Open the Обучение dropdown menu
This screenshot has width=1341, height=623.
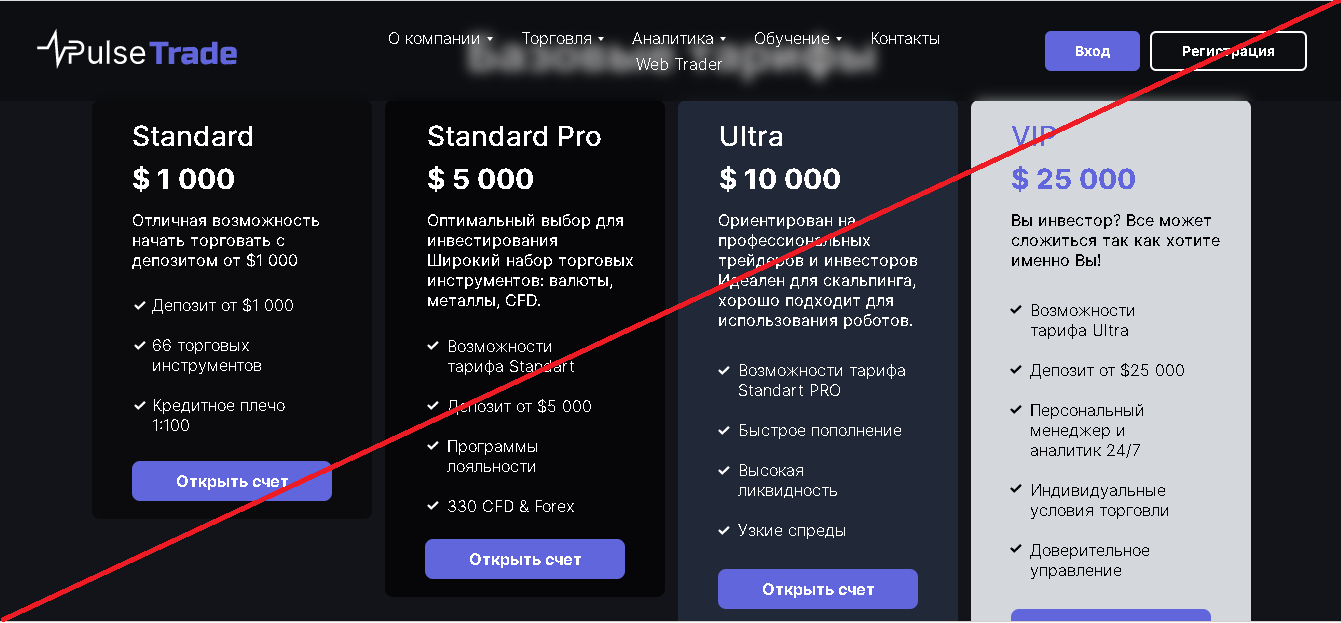[x=798, y=39]
